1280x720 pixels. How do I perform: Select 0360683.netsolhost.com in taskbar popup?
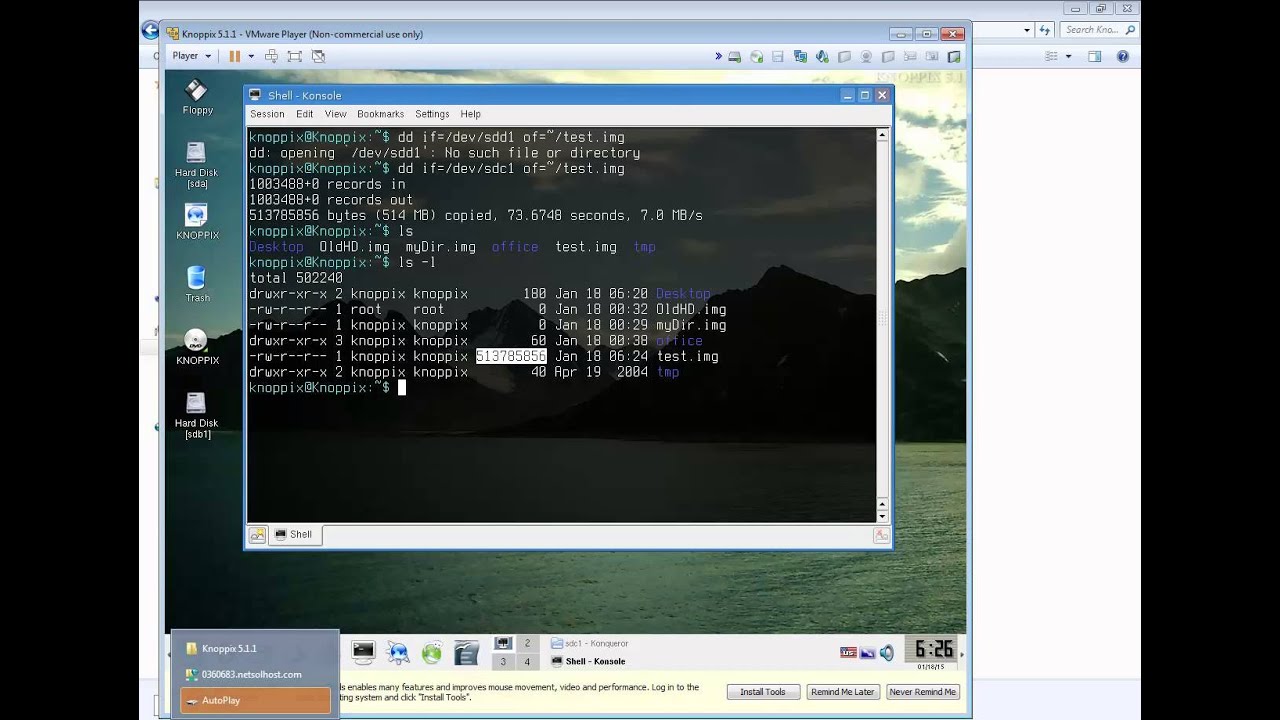pyautogui.click(x=255, y=674)
